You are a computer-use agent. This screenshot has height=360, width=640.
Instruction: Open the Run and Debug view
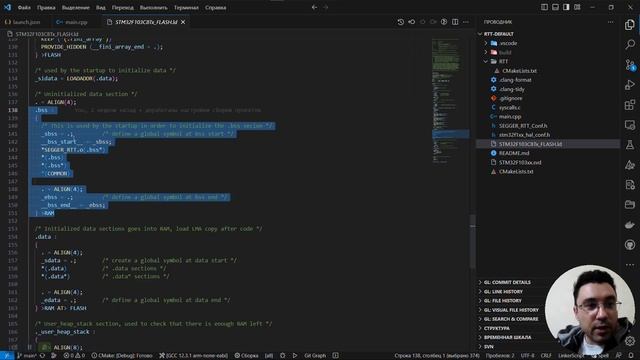pos(630,85)
